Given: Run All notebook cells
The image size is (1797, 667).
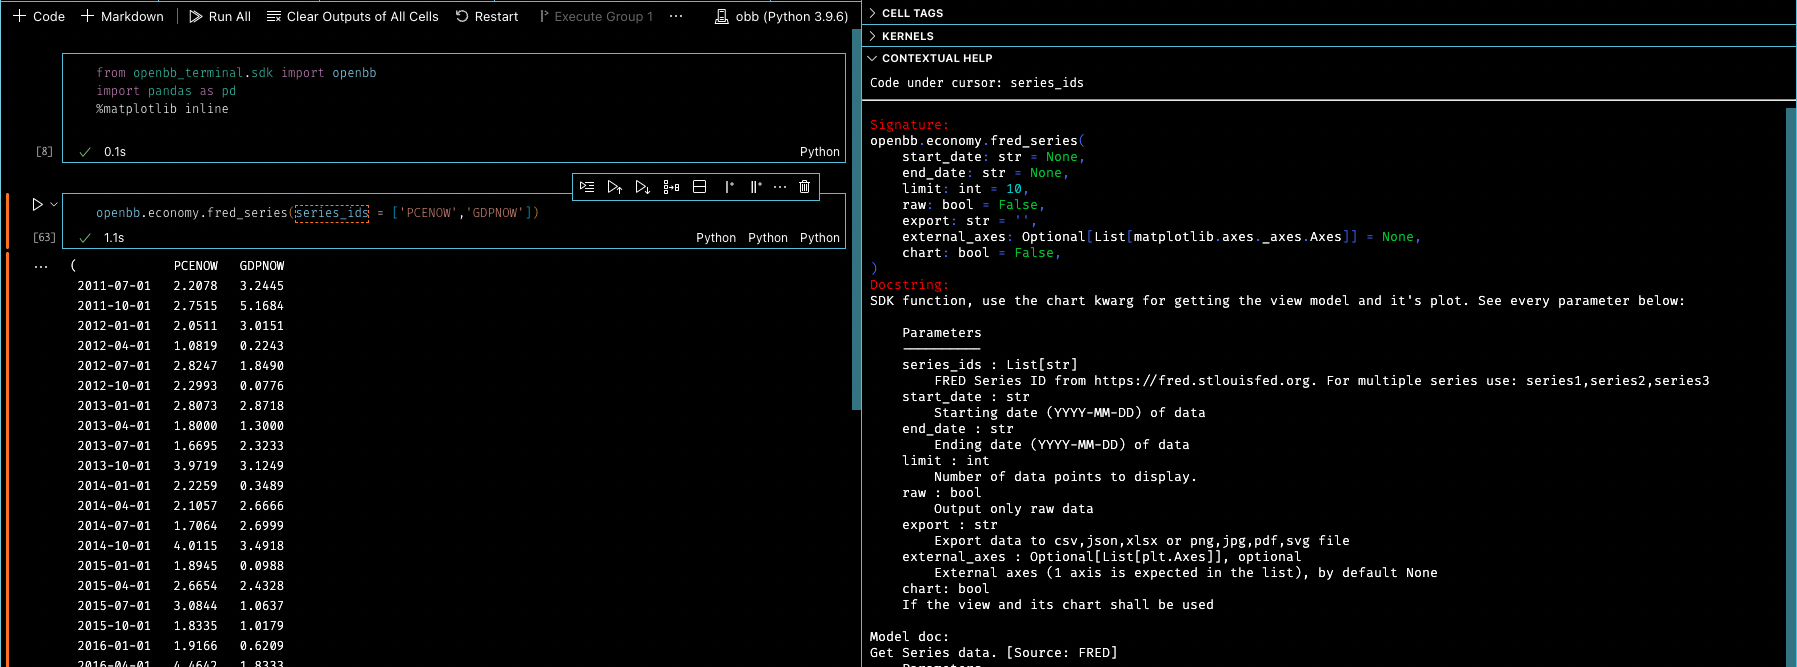Looking at the screenshot, I should (x=220, y=16).
